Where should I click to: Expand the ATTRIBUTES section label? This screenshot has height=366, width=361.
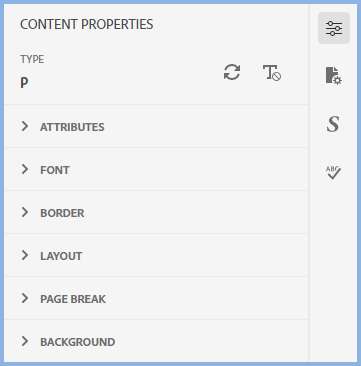click(72, 127)
